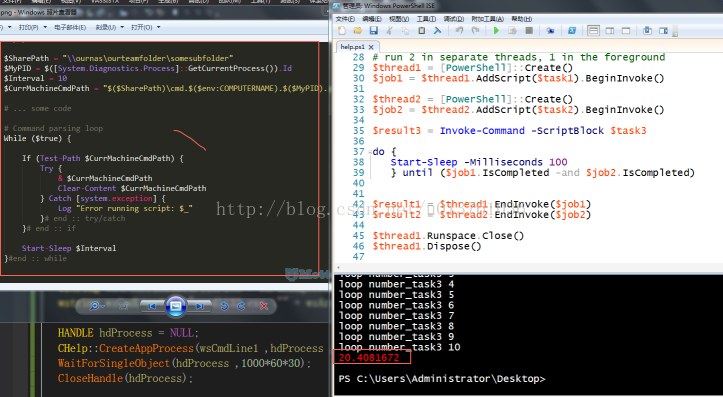Click the Stop Operation square icon
This screenshot has height=397, width=723.
(x=529, y=30)
